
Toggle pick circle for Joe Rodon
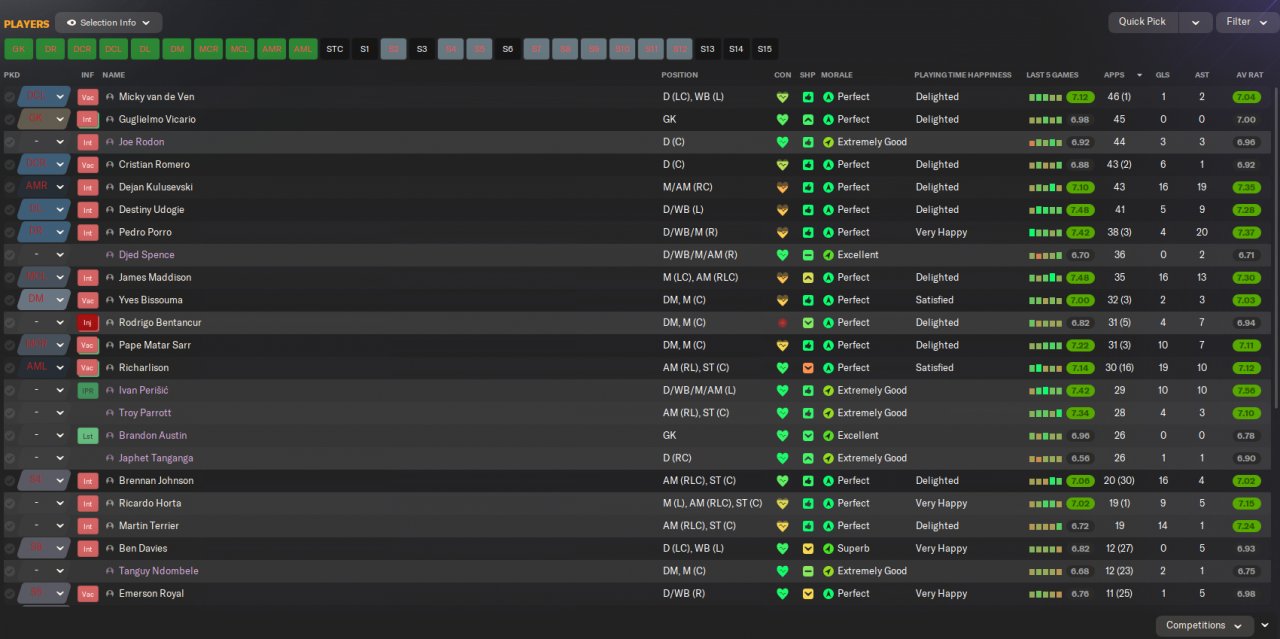(10, 142)
